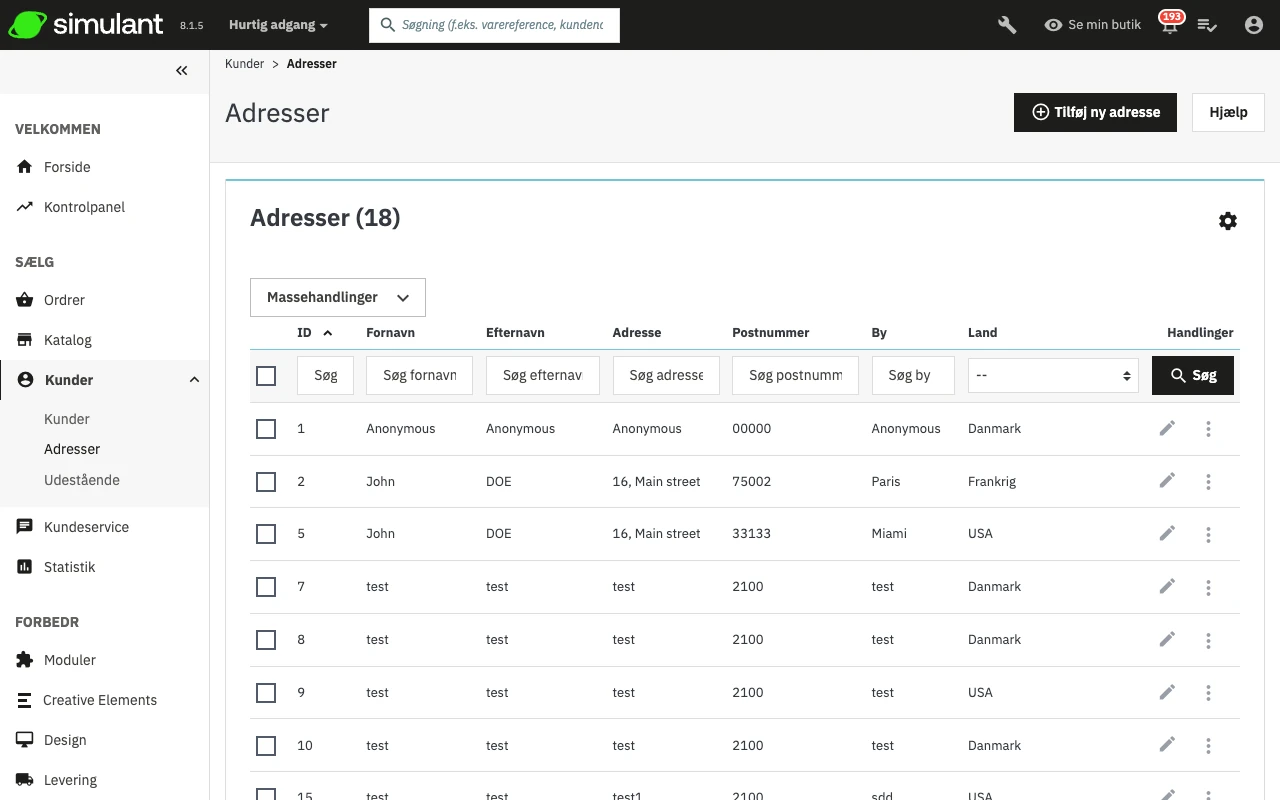Sort by the ID column header
Screen dimensions: 1280x800
click(305, 333)
